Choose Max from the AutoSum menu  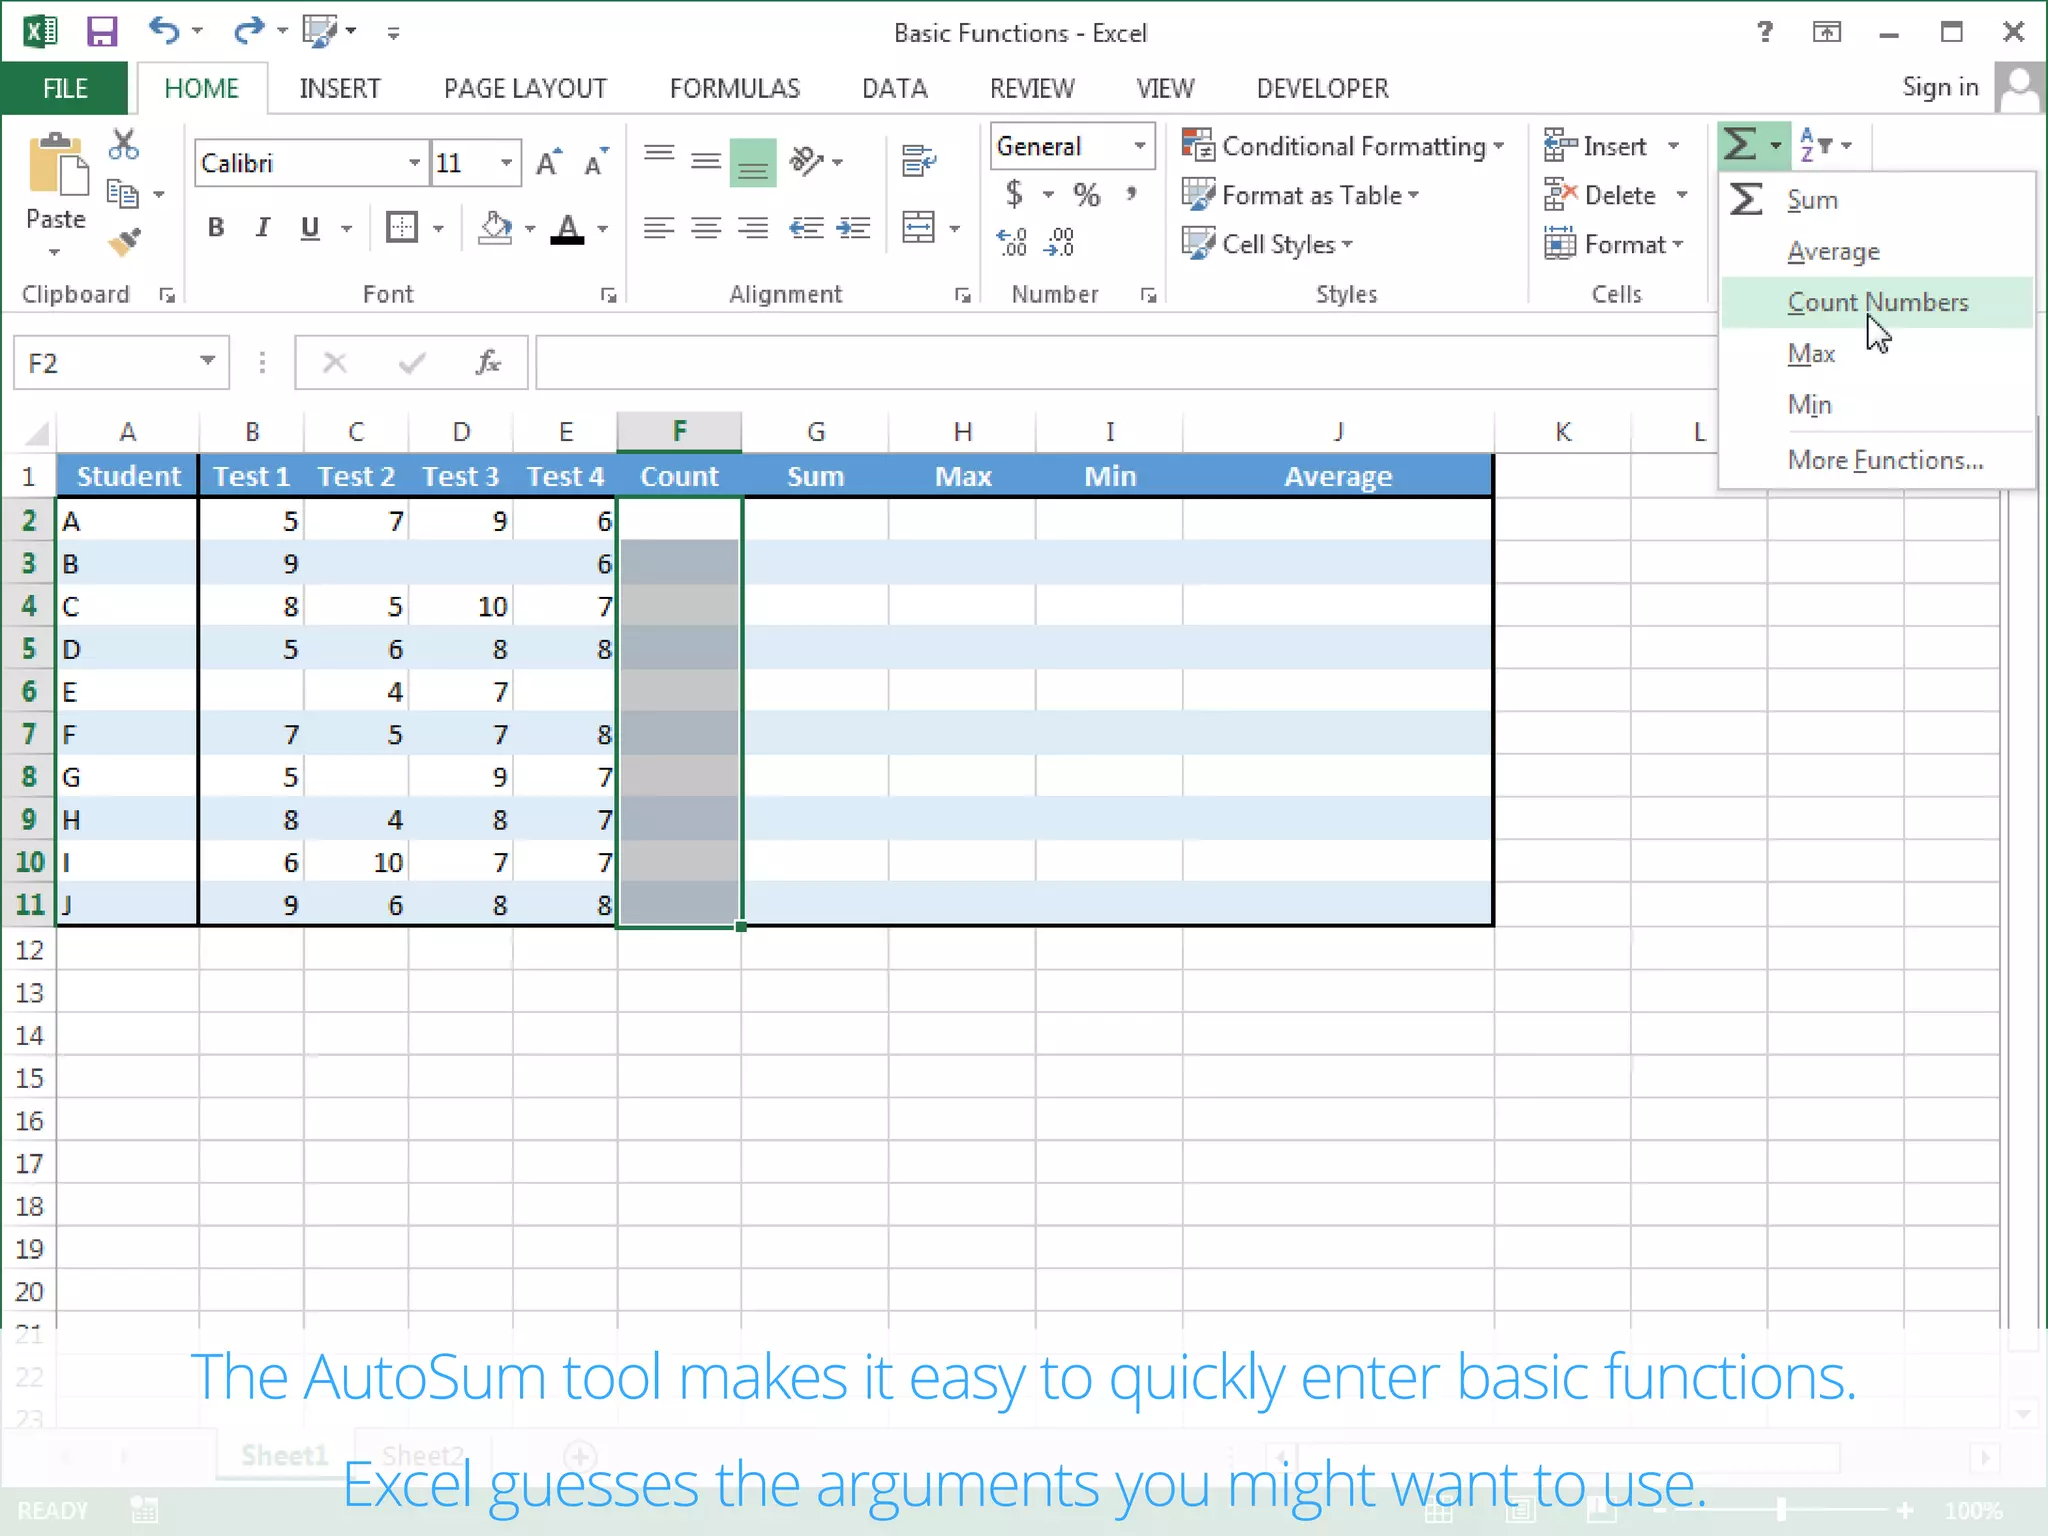[x=1877, y=354]
